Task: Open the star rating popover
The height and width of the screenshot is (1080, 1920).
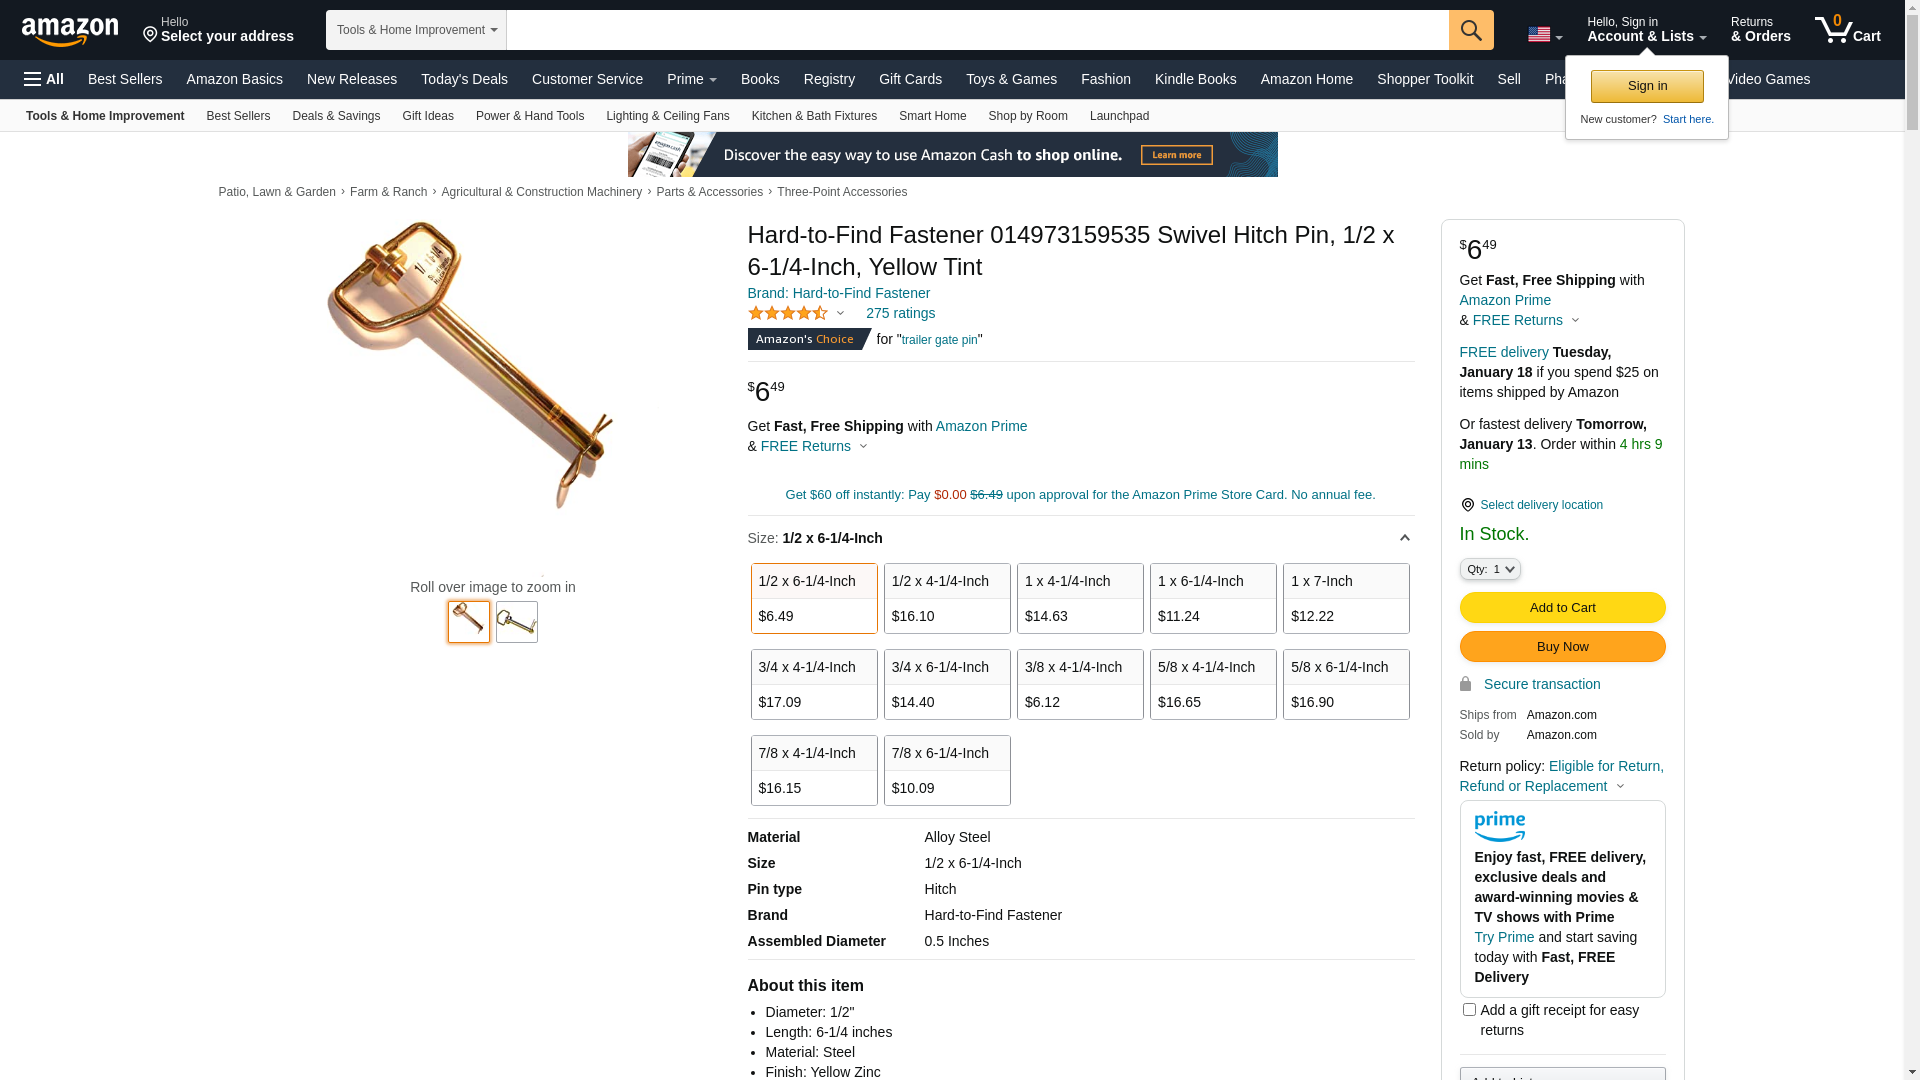Action: coord(796,314)
